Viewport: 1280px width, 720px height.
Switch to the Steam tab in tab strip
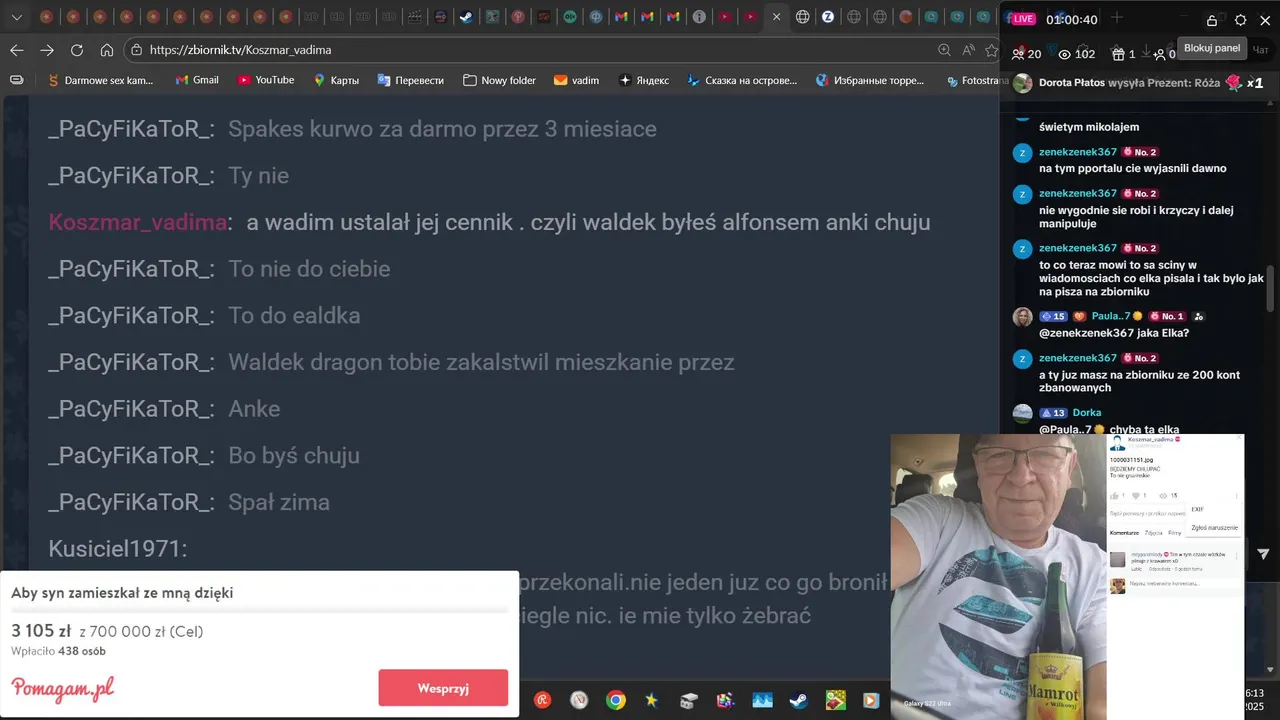(x=466, y=17)
